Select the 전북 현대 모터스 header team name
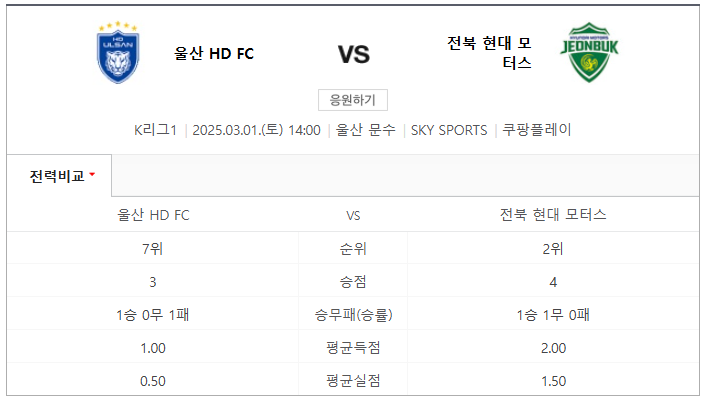This screenshot has width=707, height=402. (489, 53)
